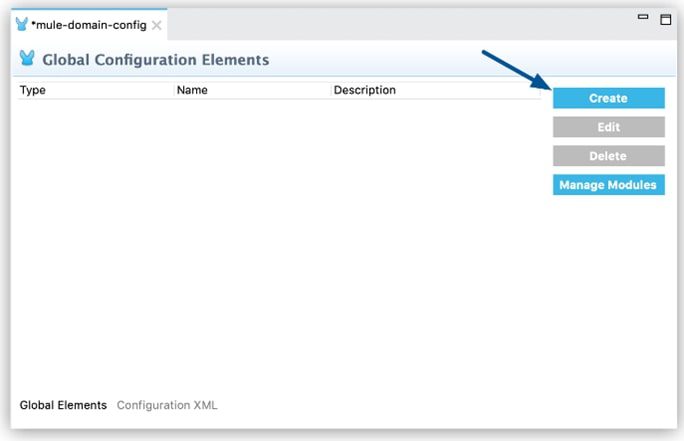684x441 pixels.
Task: Click the Create button
Action: 609,98
